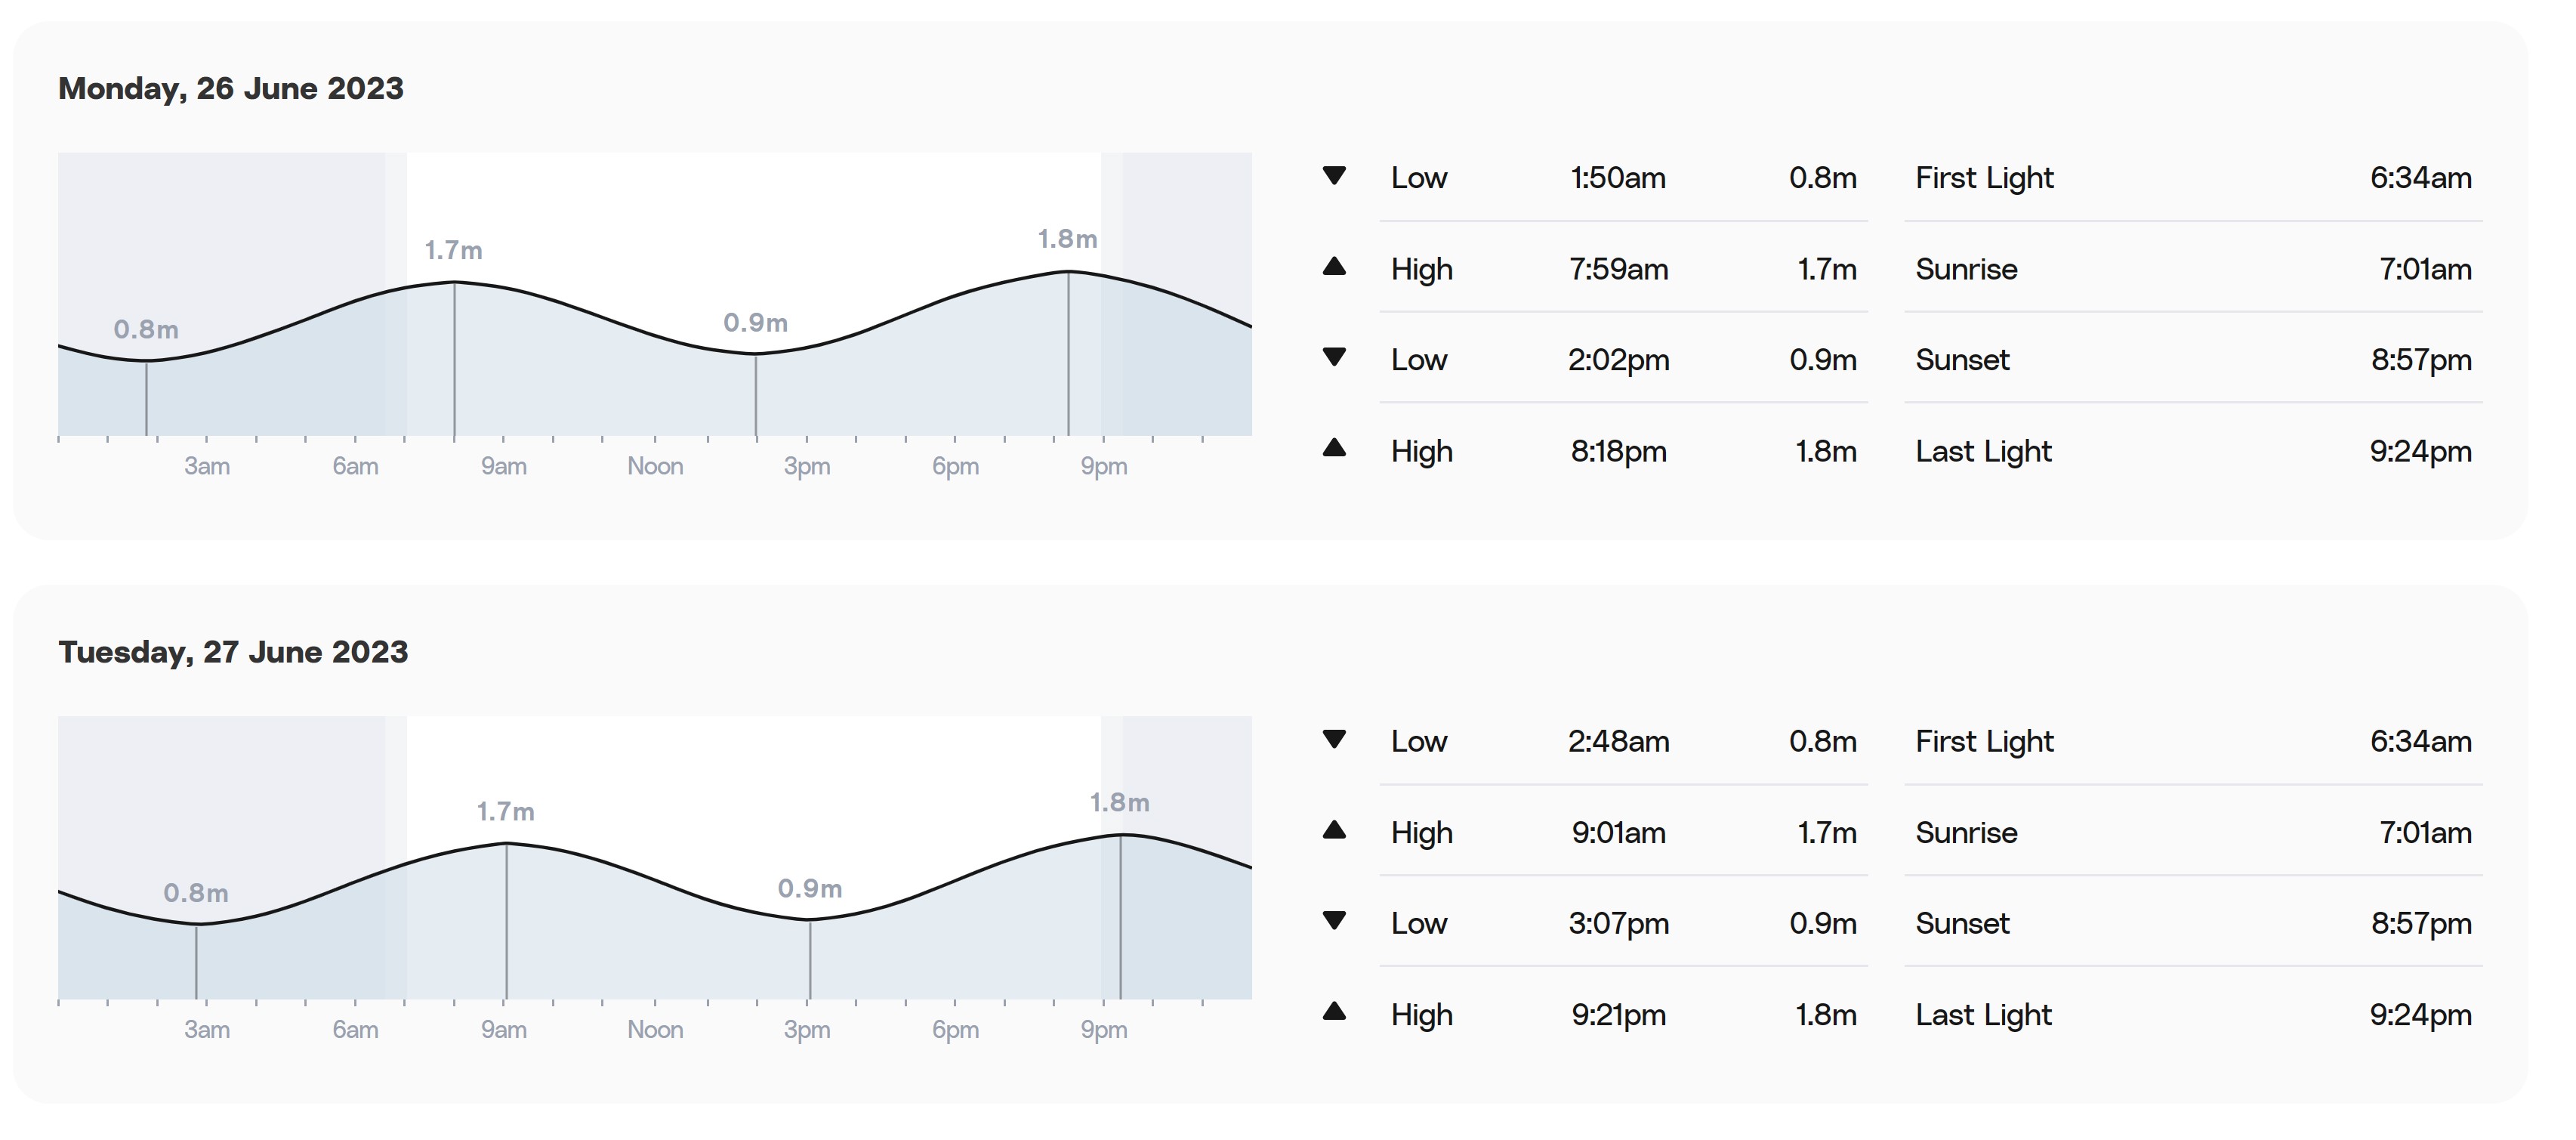Click the 6pm axis label on Tuesday's chart
This screenshot has height=1140, width=2576.
pos(955,1030)
